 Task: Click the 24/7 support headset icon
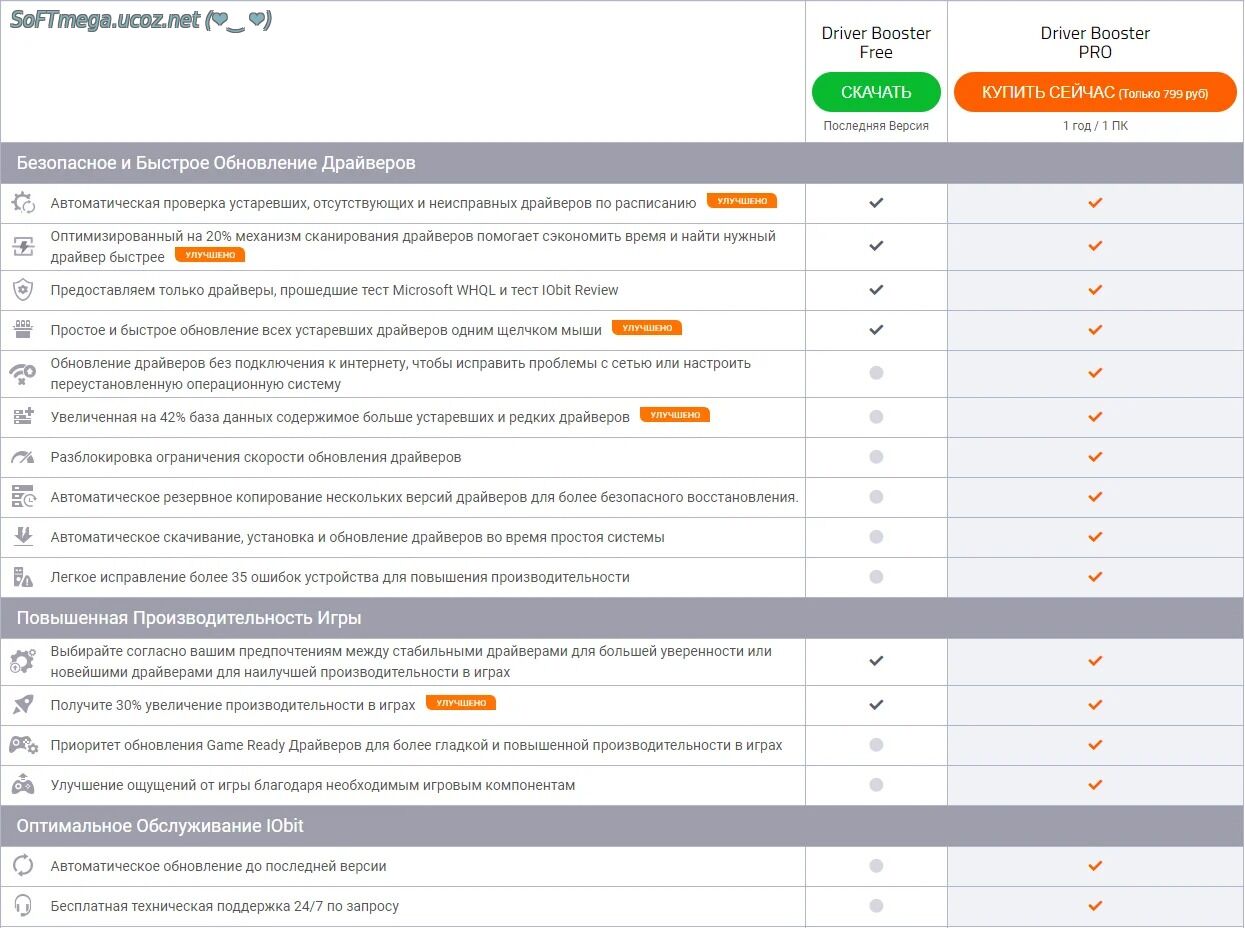pos(23,906)
